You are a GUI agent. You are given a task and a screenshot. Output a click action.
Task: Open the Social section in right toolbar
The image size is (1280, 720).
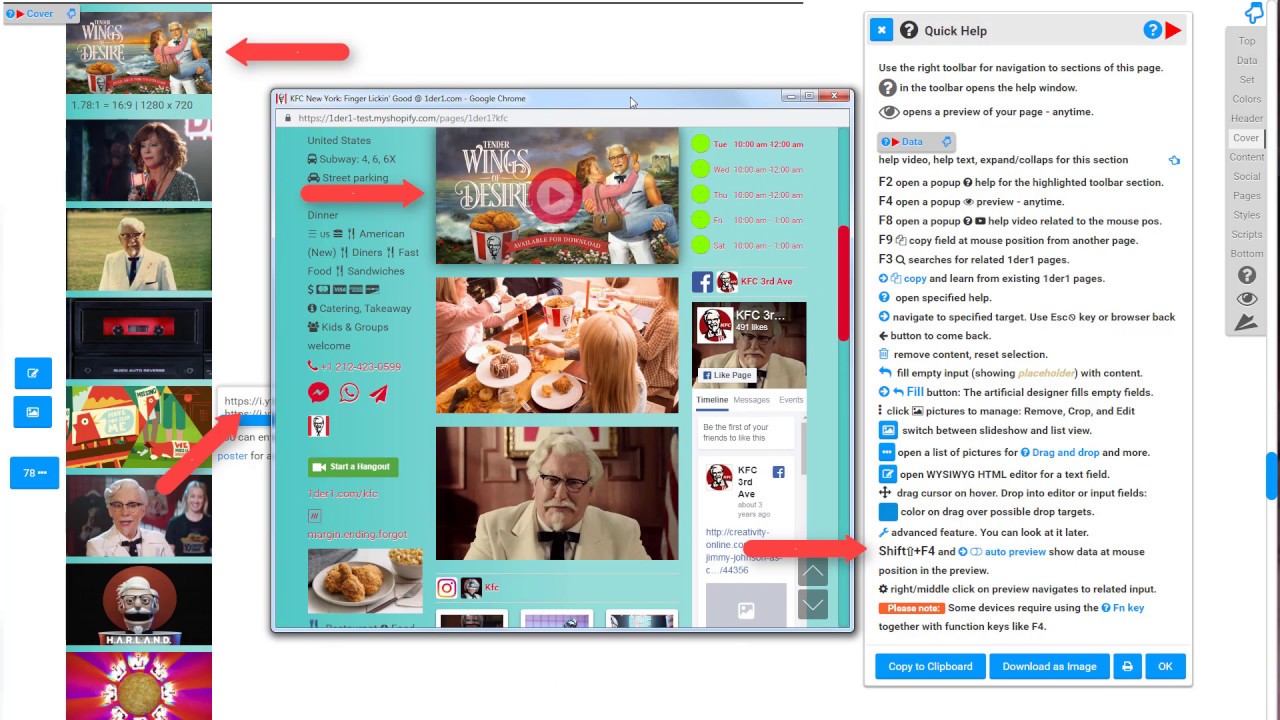pos(1246,176)
